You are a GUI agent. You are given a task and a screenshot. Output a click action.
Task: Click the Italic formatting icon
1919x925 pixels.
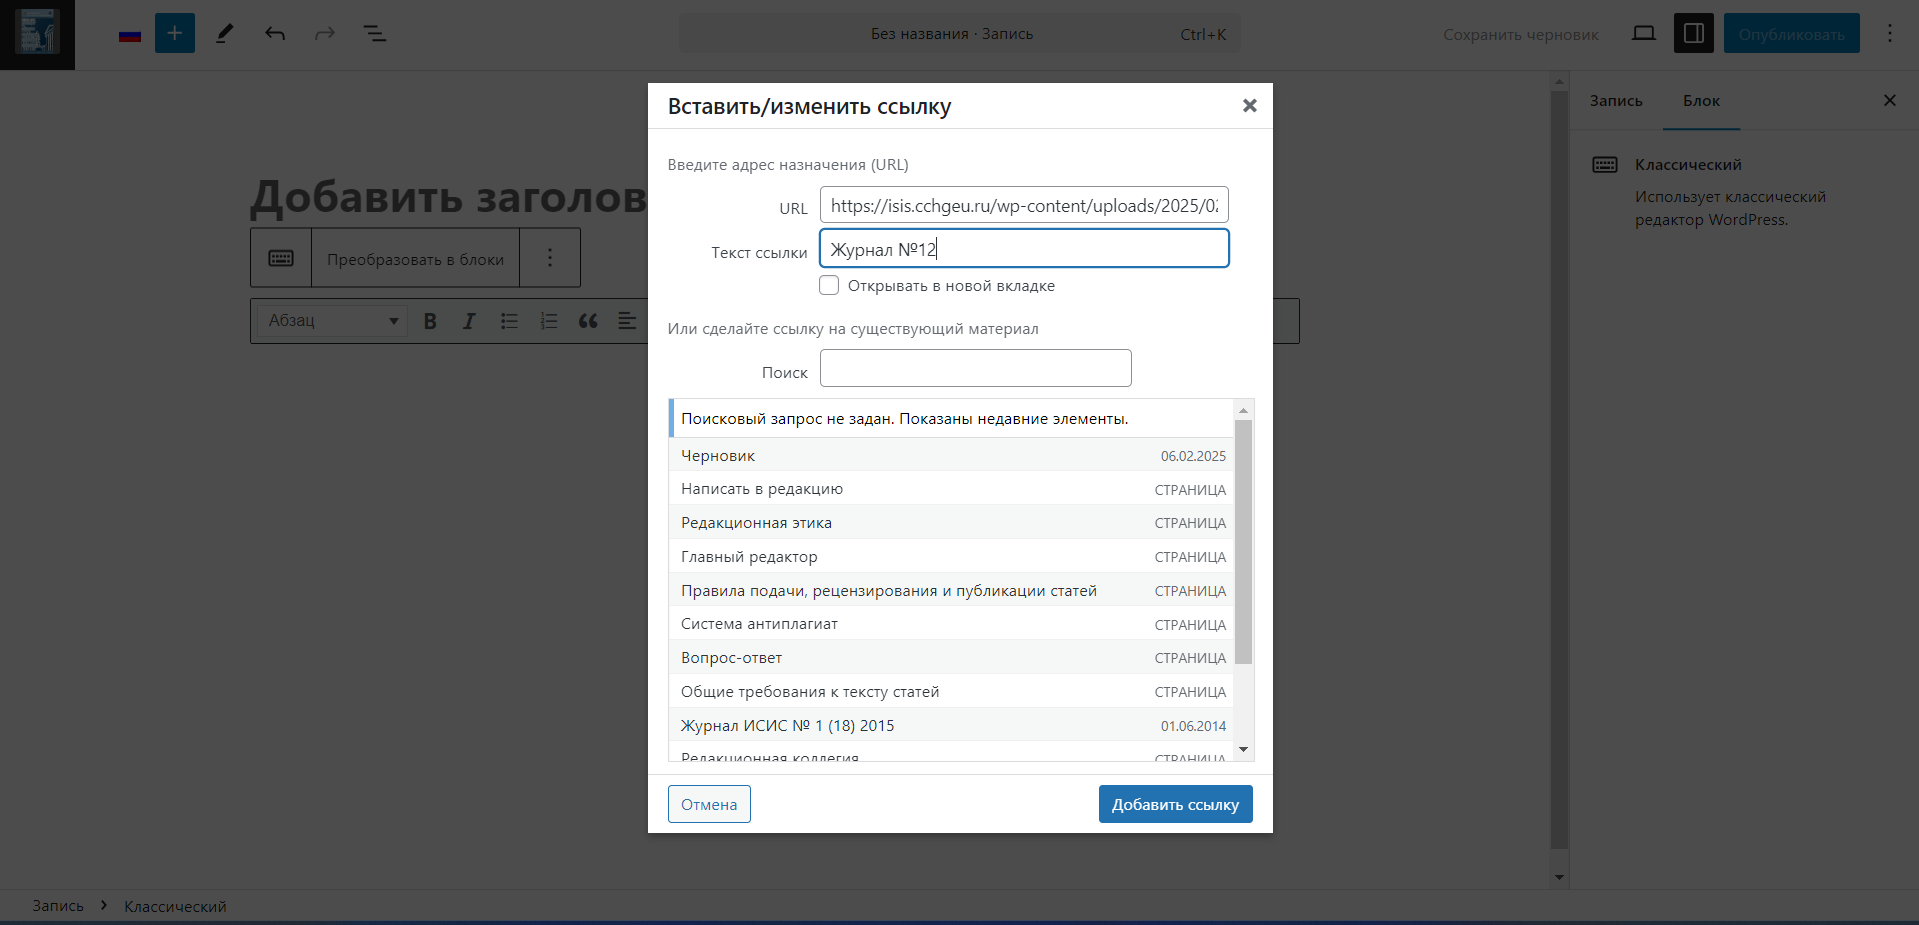click(469, 321)
